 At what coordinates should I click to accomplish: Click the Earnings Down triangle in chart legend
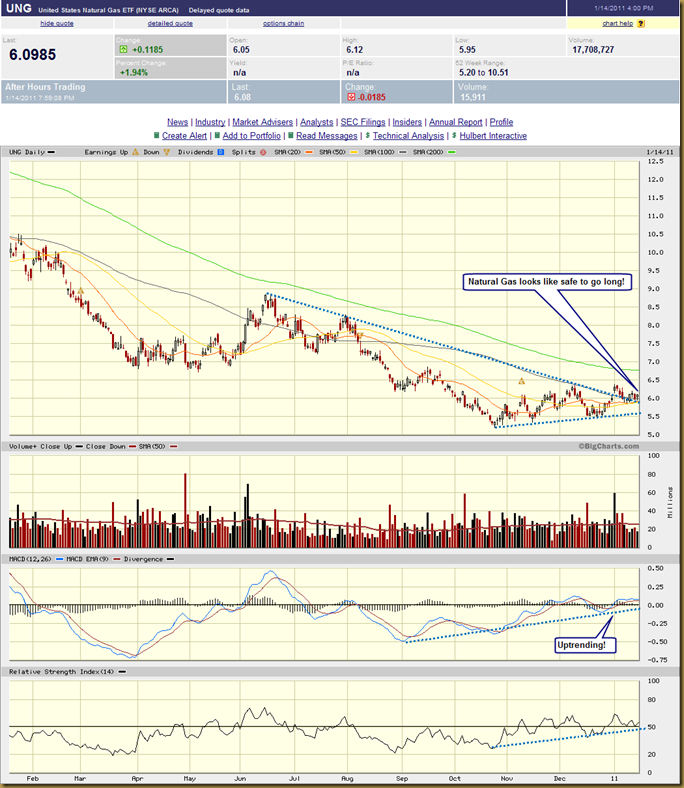(166, 152)
